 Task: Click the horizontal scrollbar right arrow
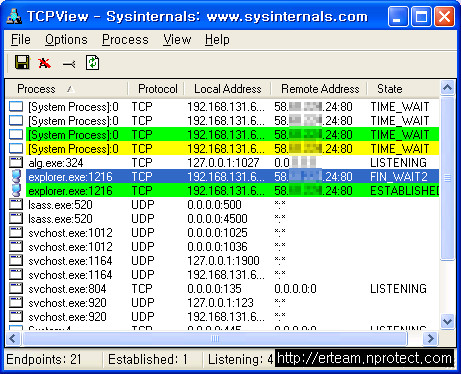click(430, 339)
